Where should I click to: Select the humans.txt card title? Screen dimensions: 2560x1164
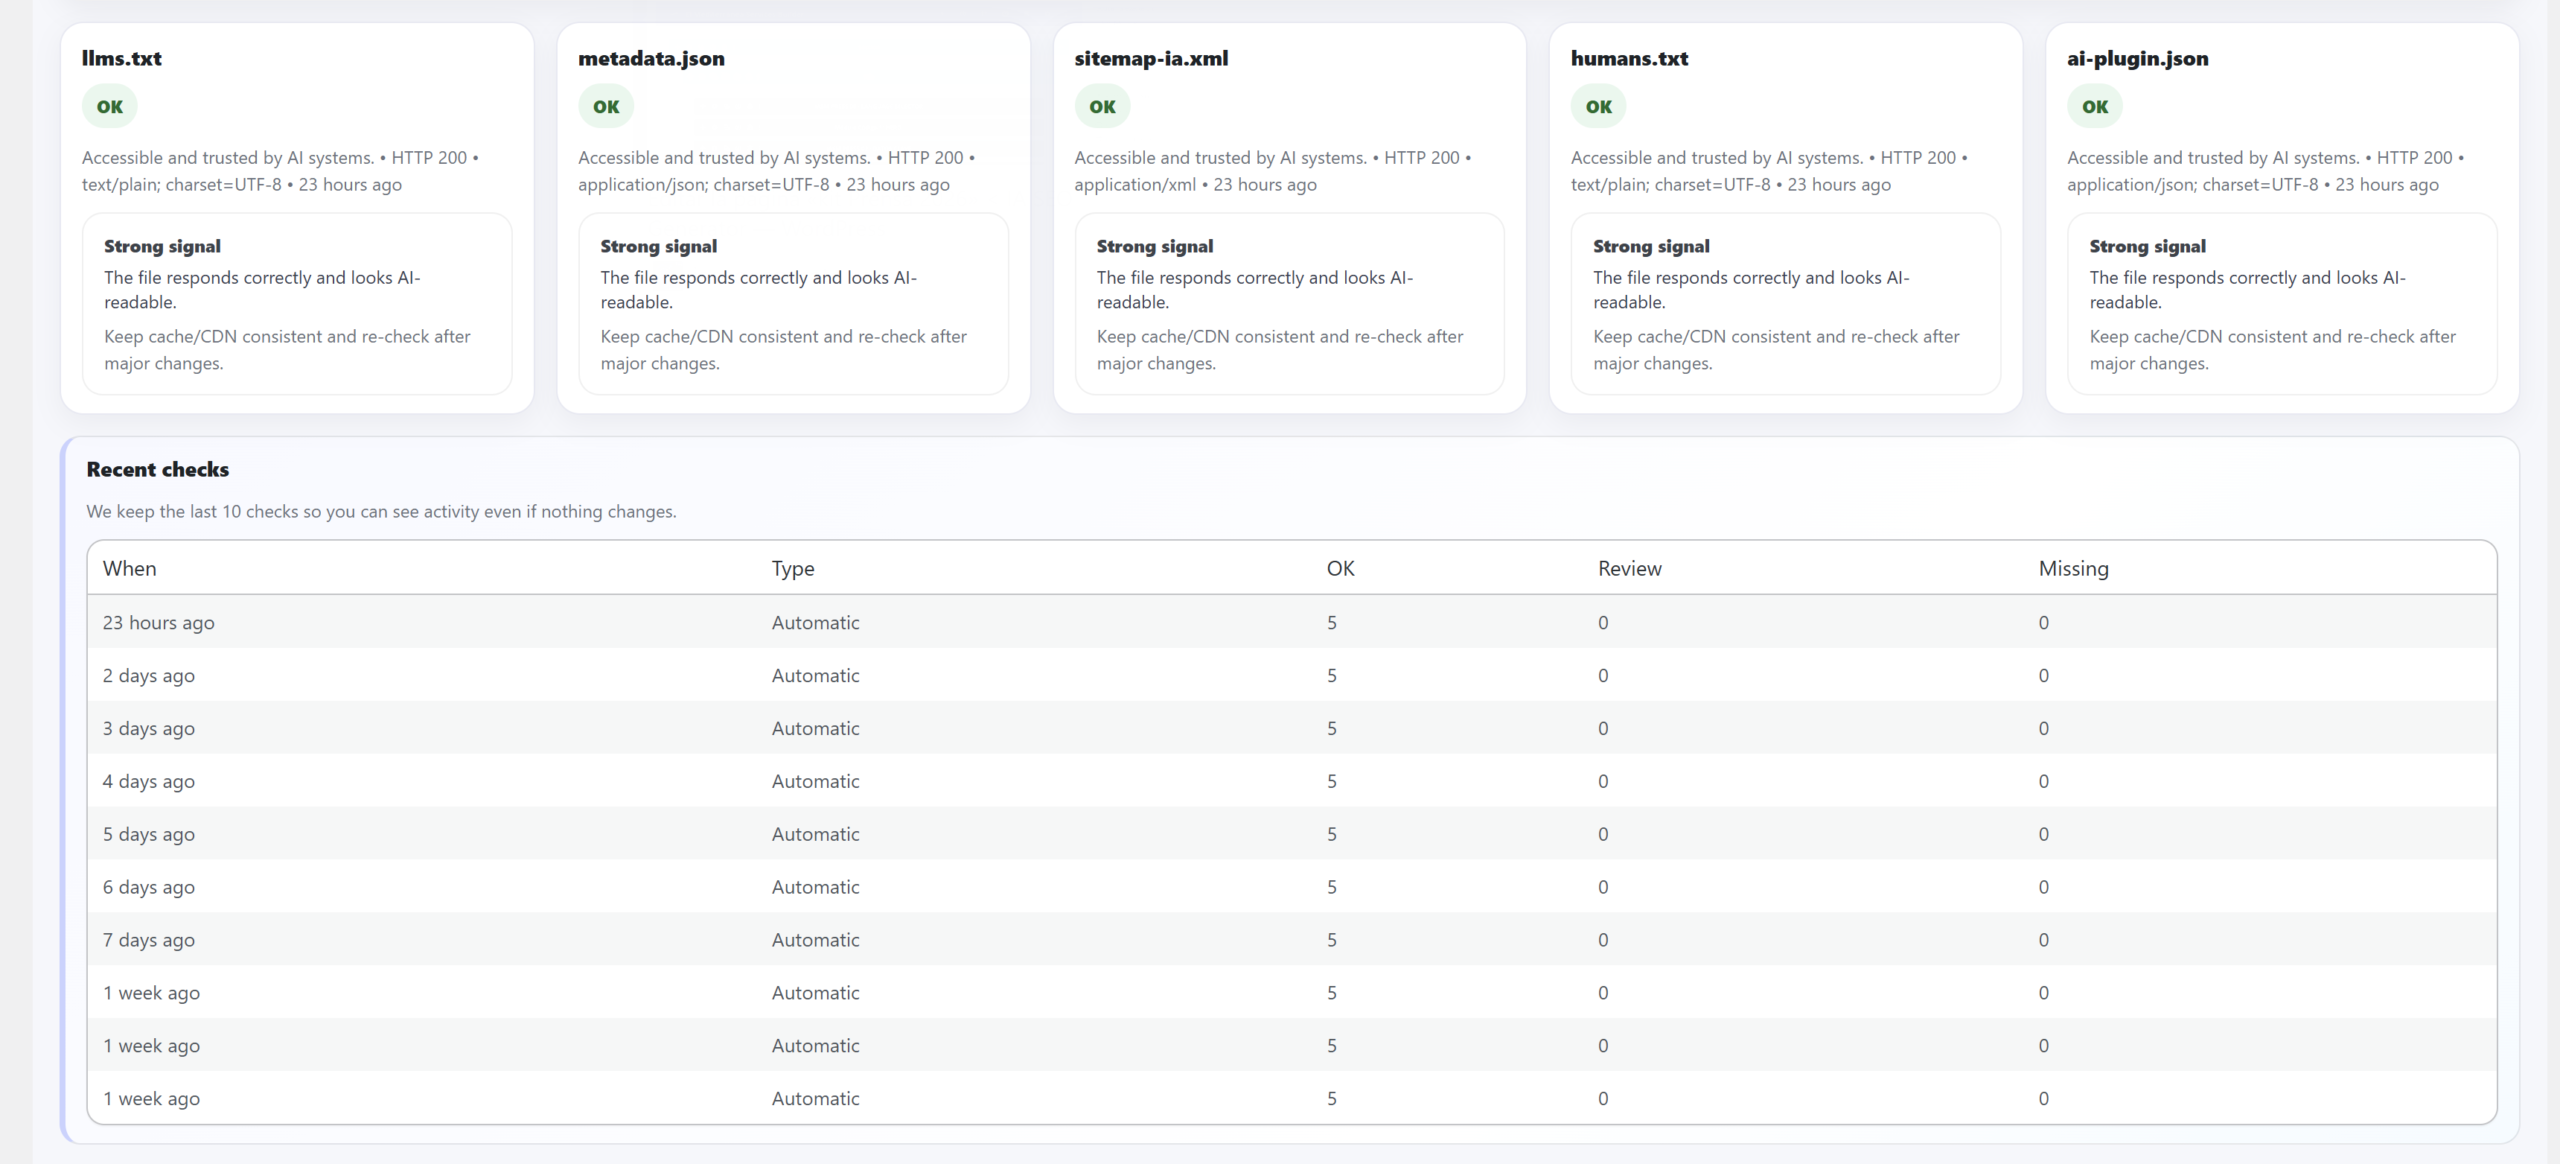[x=1629, y=59]
